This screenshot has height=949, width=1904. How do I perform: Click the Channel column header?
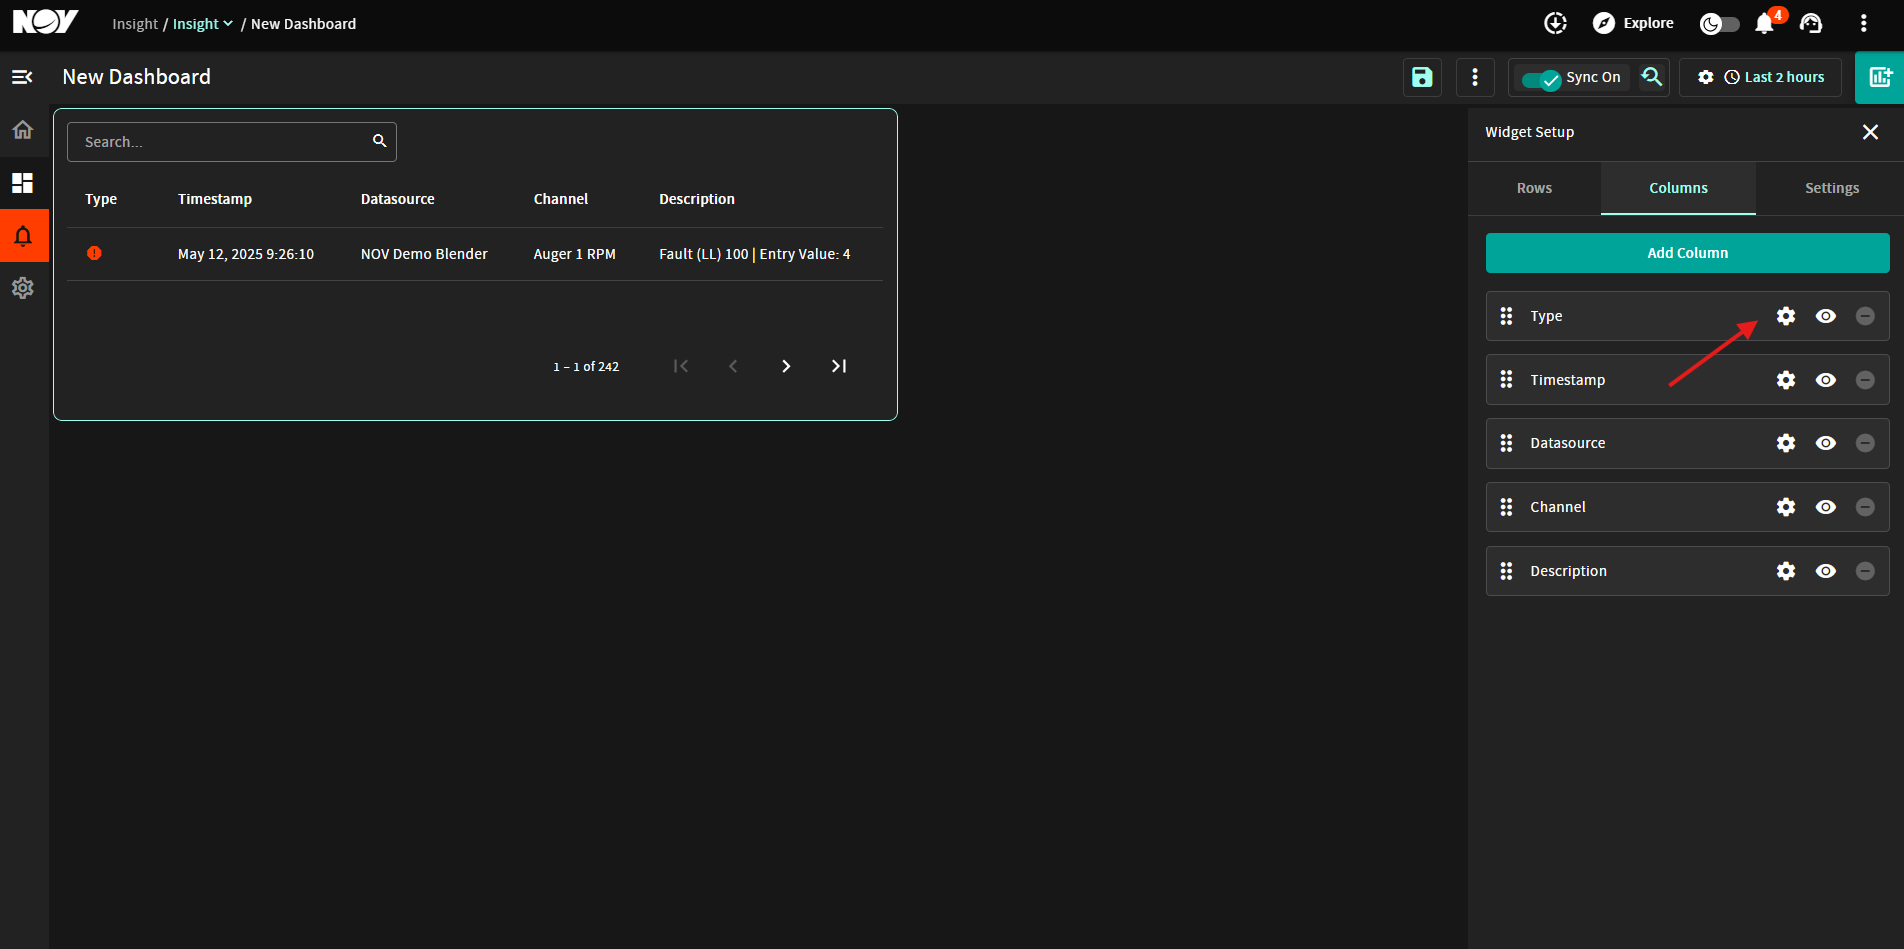pyautogui.click(x=561, y=199)
